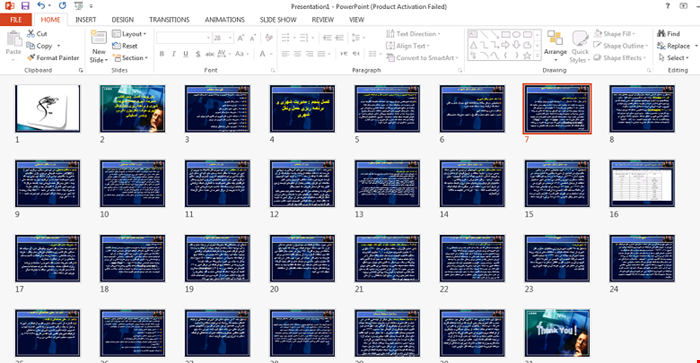
Task: Select slide 16 thumbnail with the table
Action: coord(642,184)
